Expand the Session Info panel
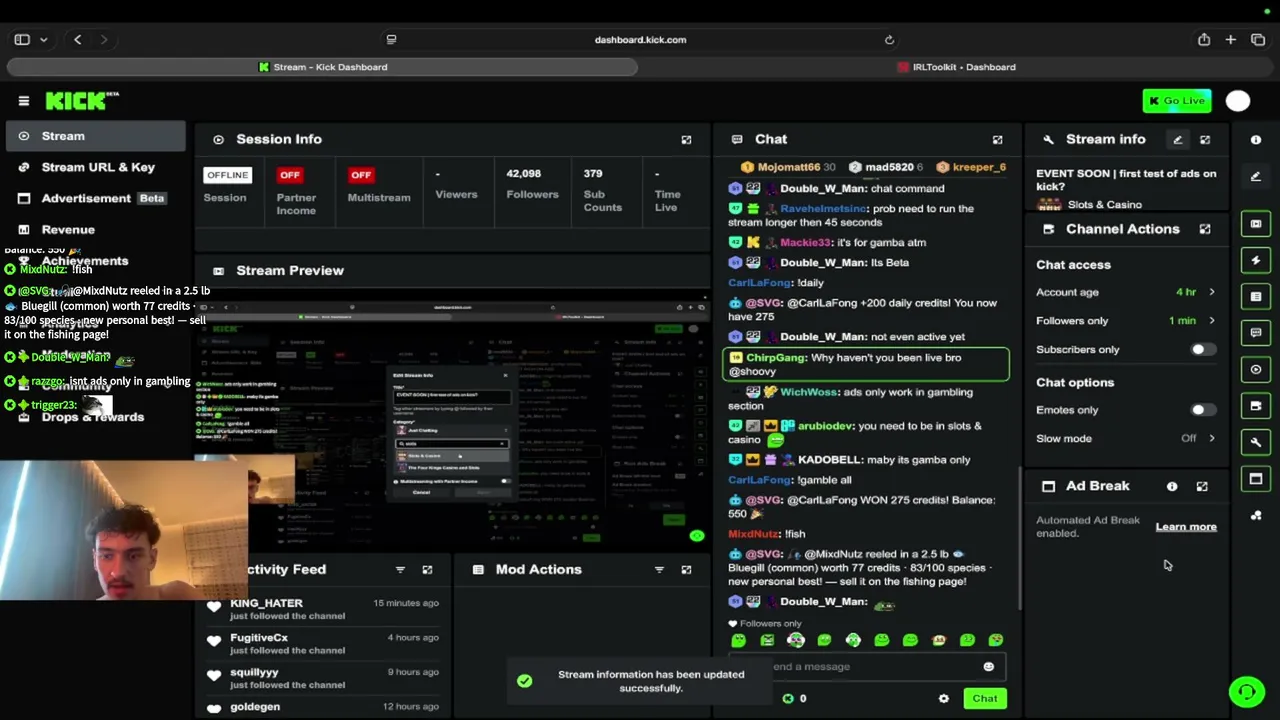Screen dimensions: 1280x720 click(x=686, y=140)
